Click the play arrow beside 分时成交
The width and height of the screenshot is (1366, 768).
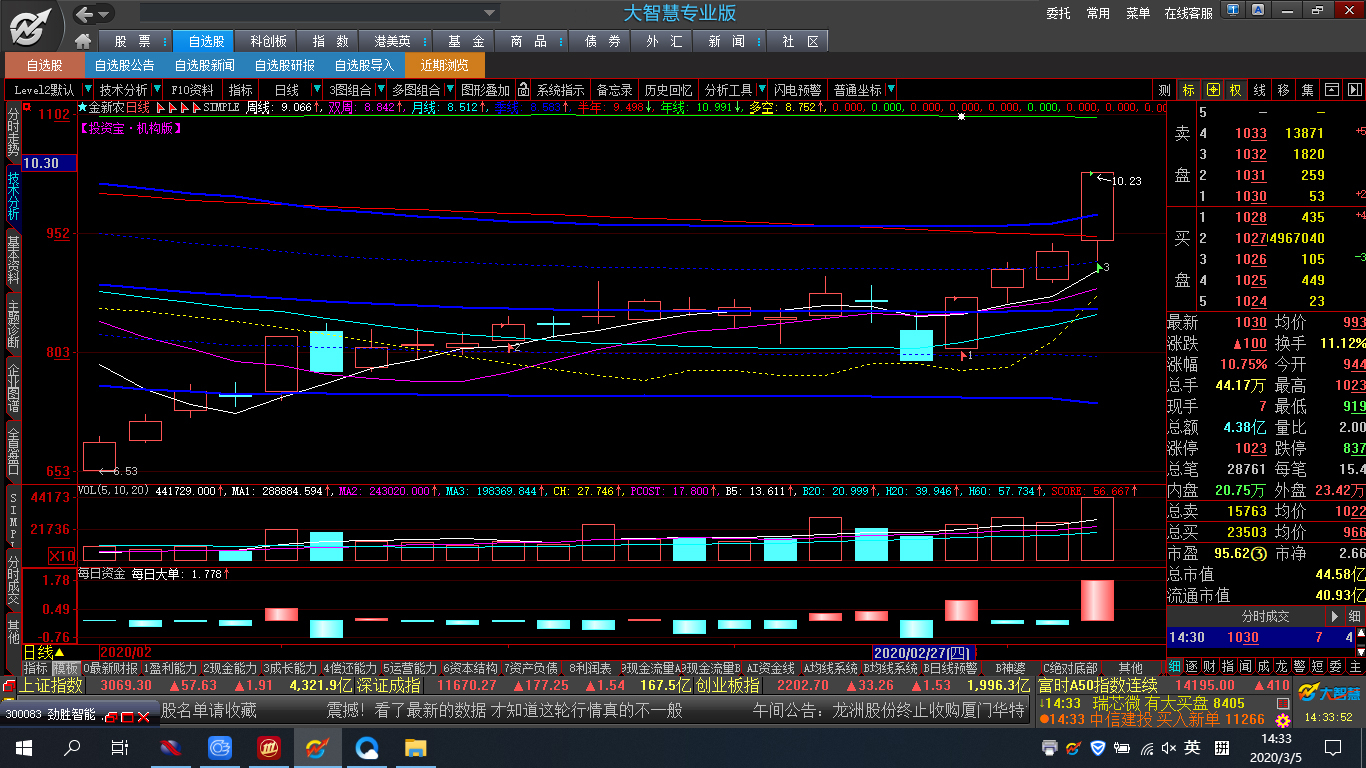pyautogui.click(x=1334, y=617)
